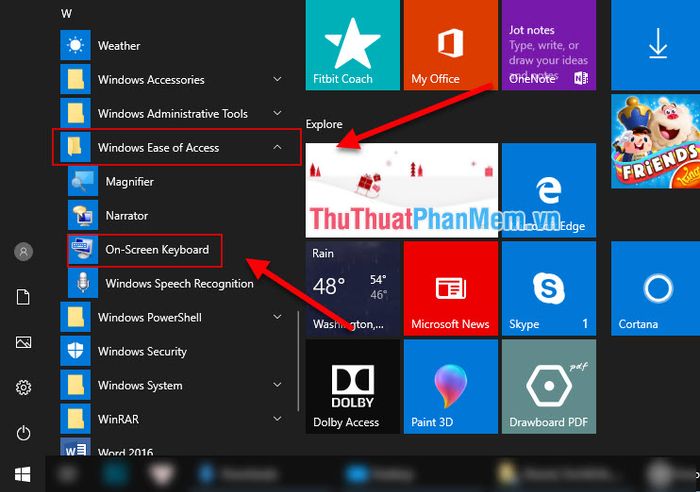The height and width of the screenshot is (492, 700).
Task: Expand Windows Administrative Tools chevron
Action: point(277,113)
